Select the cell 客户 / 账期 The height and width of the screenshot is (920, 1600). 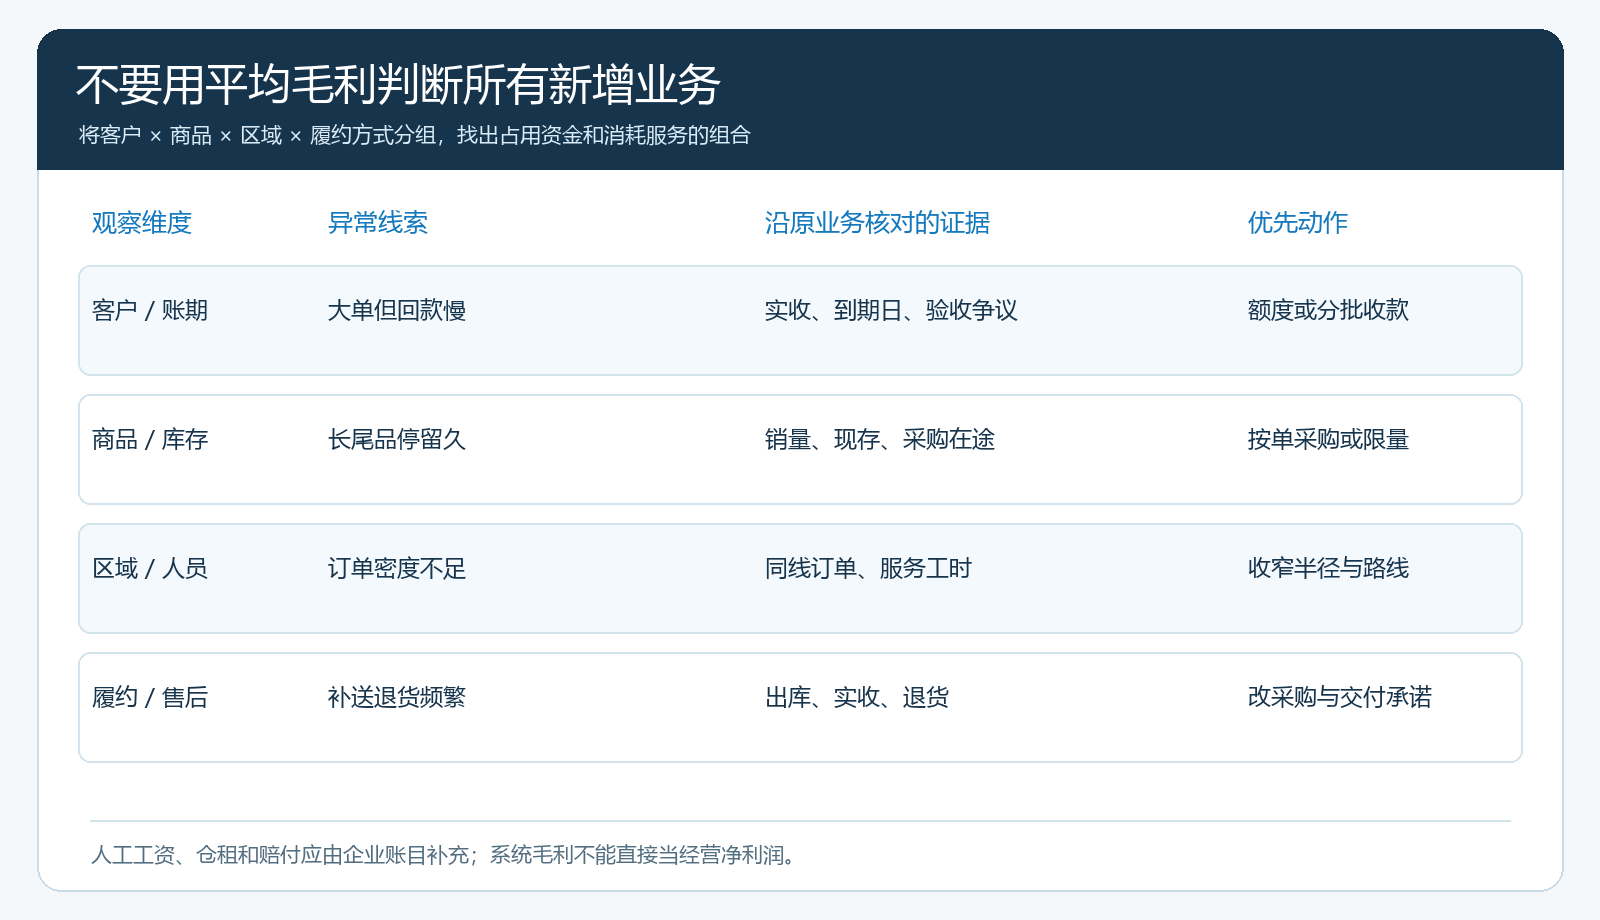pos(150,310)
